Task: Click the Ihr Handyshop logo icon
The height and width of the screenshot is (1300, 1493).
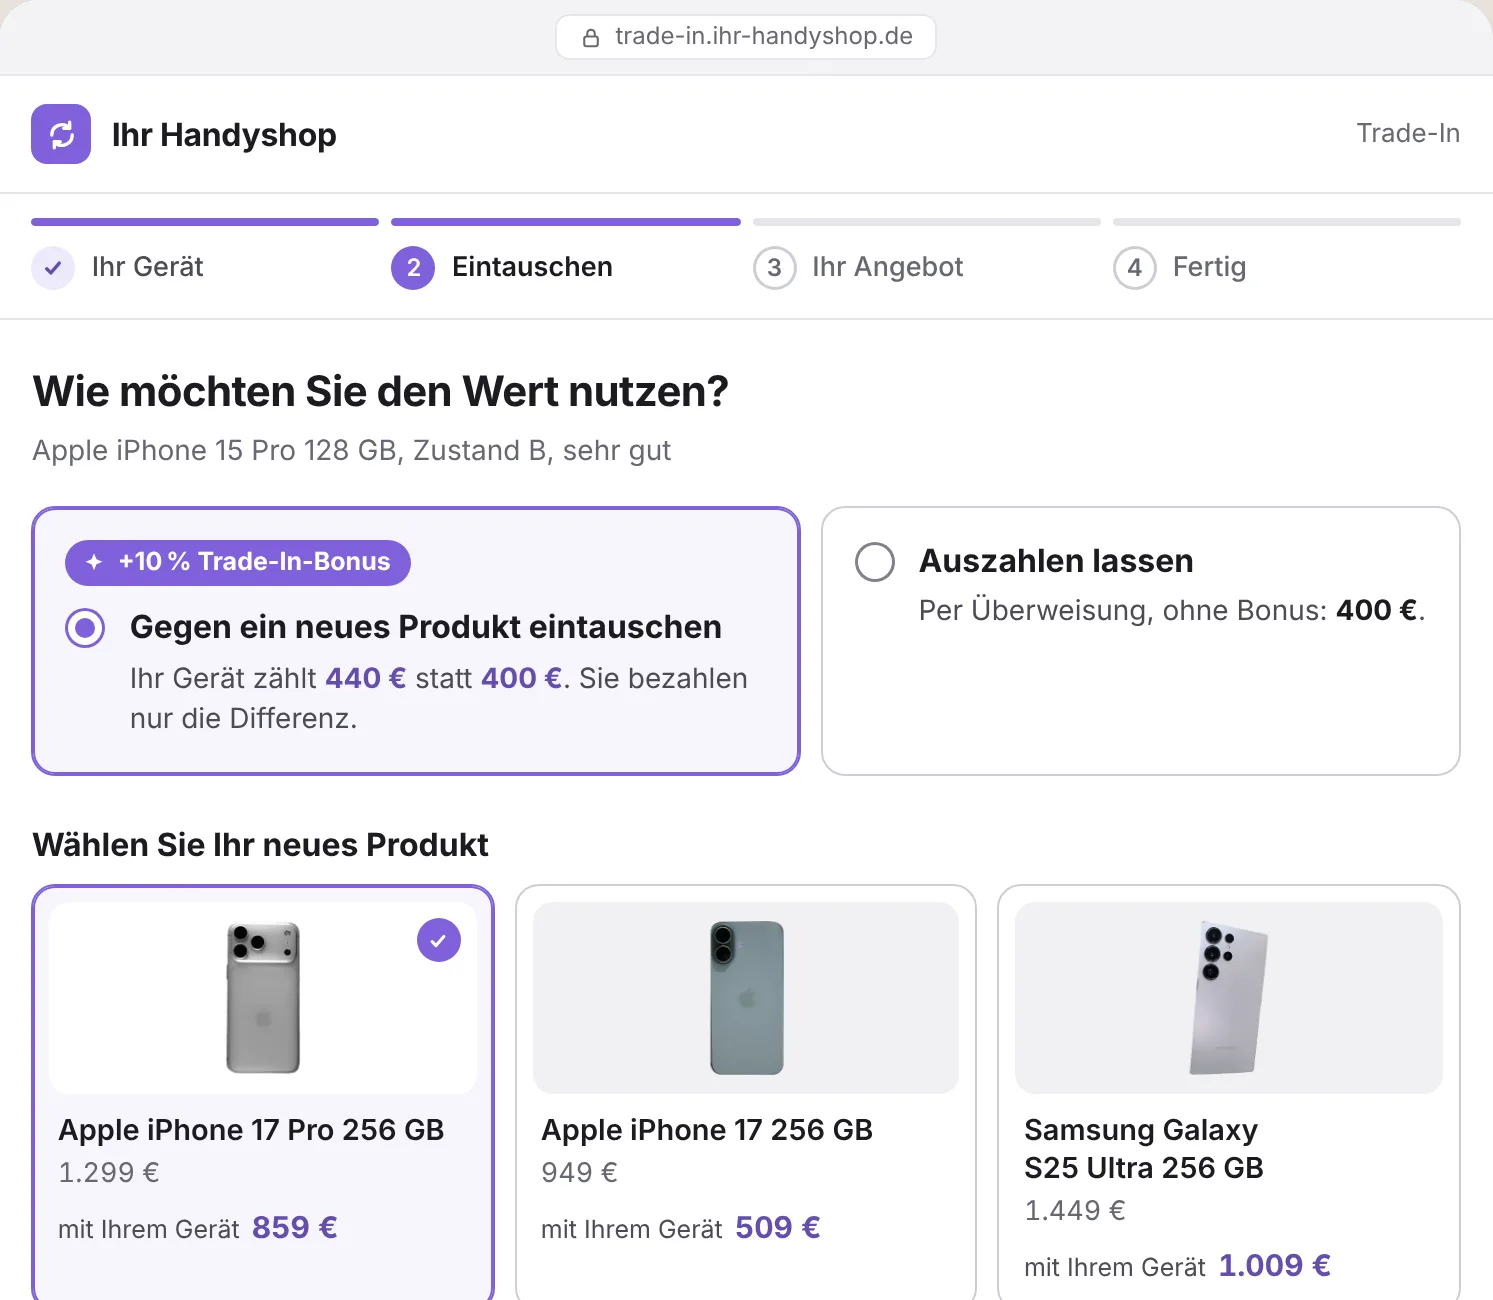Action: tap(61, 134)
